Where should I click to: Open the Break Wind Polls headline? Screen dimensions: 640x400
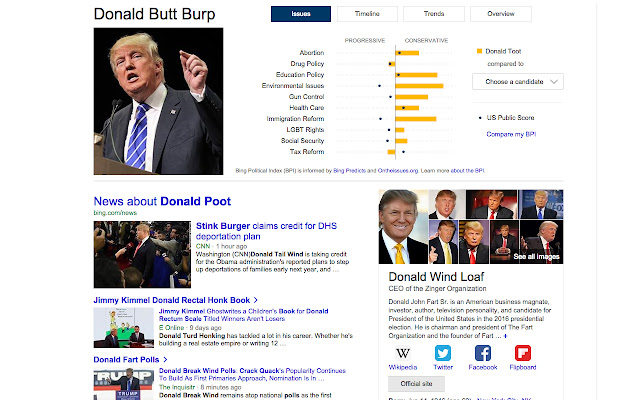(x=252, y=374)
